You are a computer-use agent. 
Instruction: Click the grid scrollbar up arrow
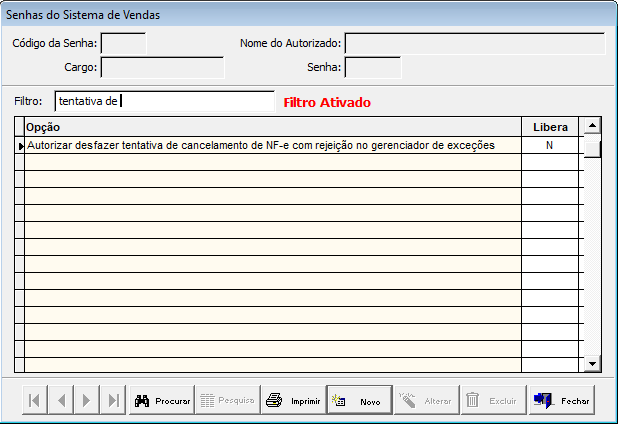pyautogui.click(x=592, y=126)
